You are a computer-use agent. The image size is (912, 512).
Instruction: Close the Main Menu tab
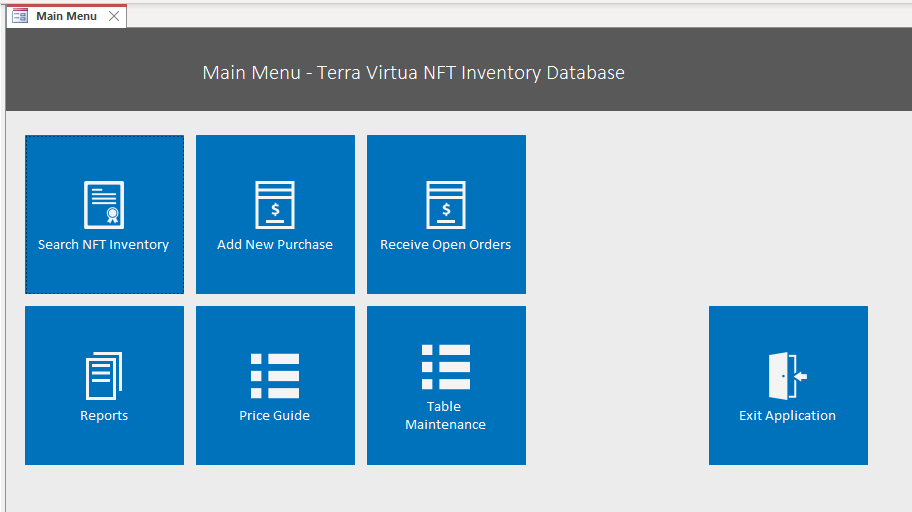tap(114, 16)
